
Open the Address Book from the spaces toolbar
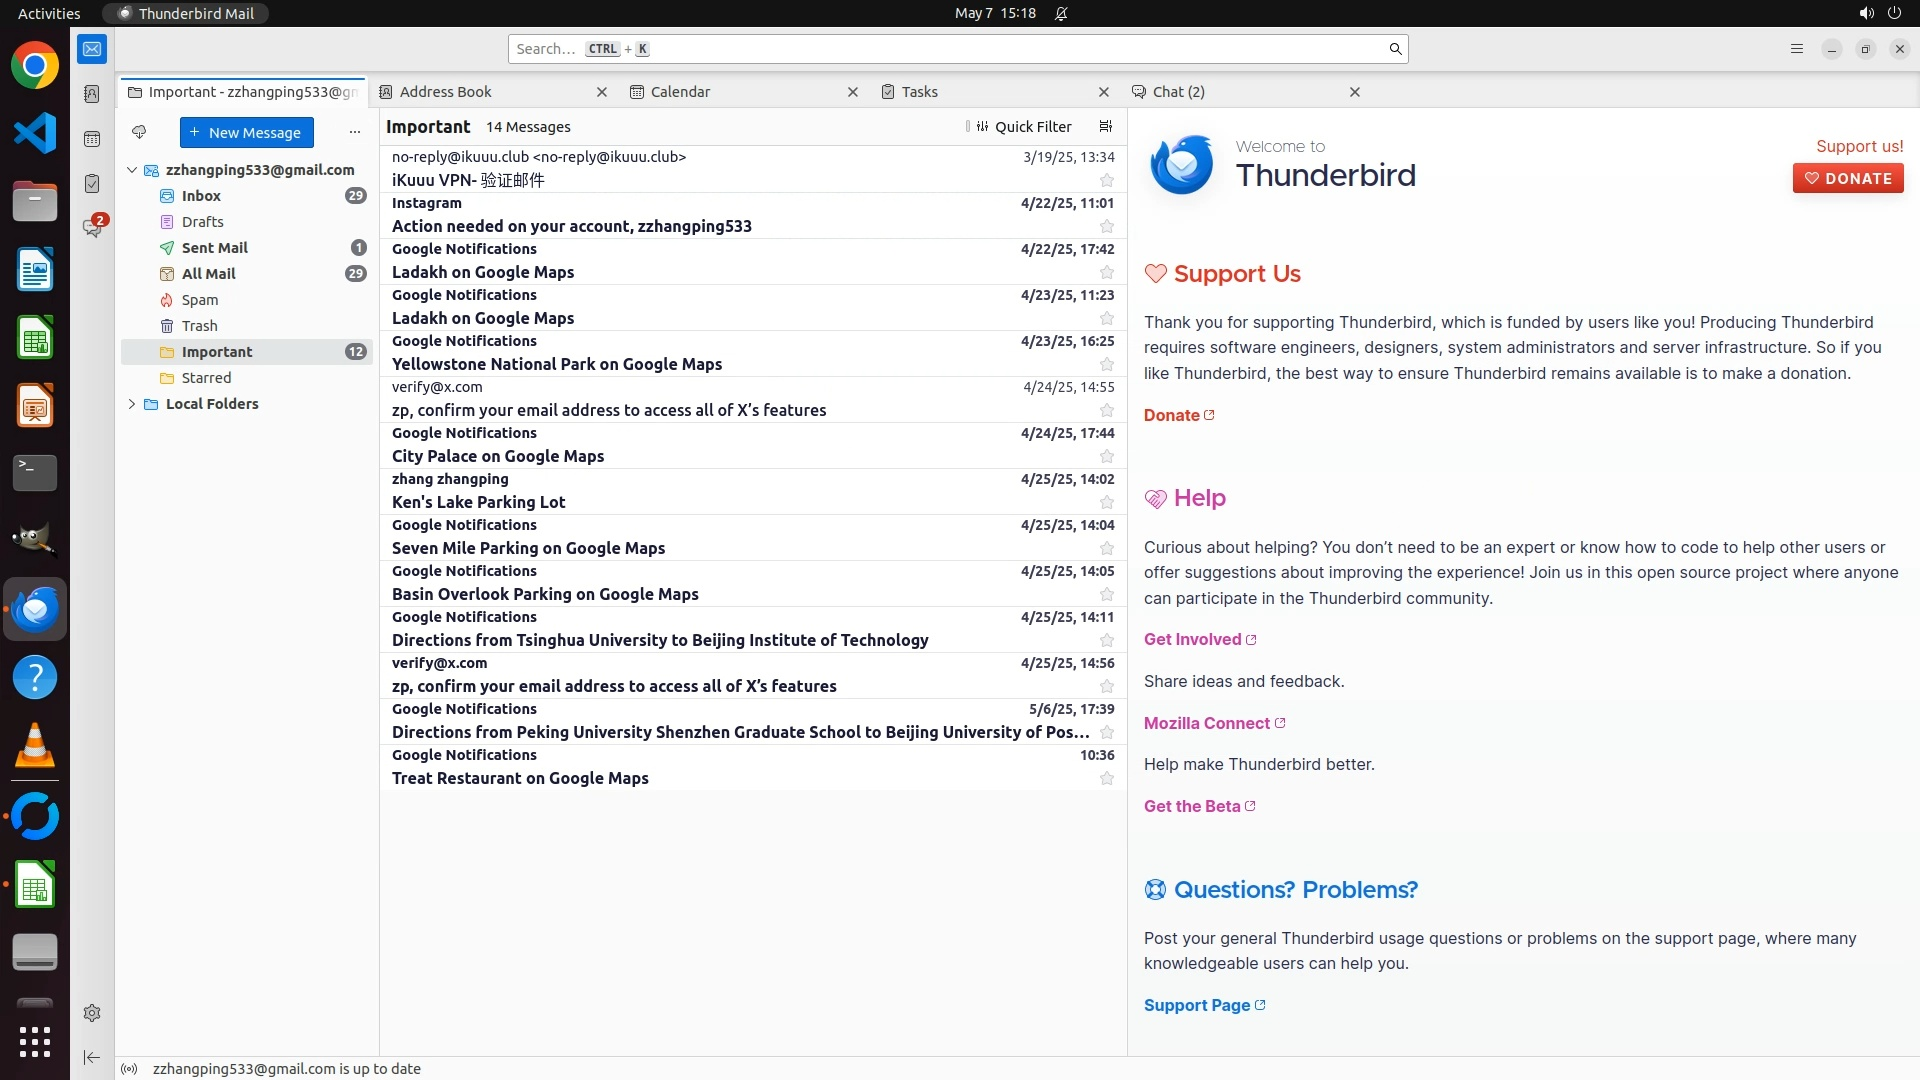(92, 94)
